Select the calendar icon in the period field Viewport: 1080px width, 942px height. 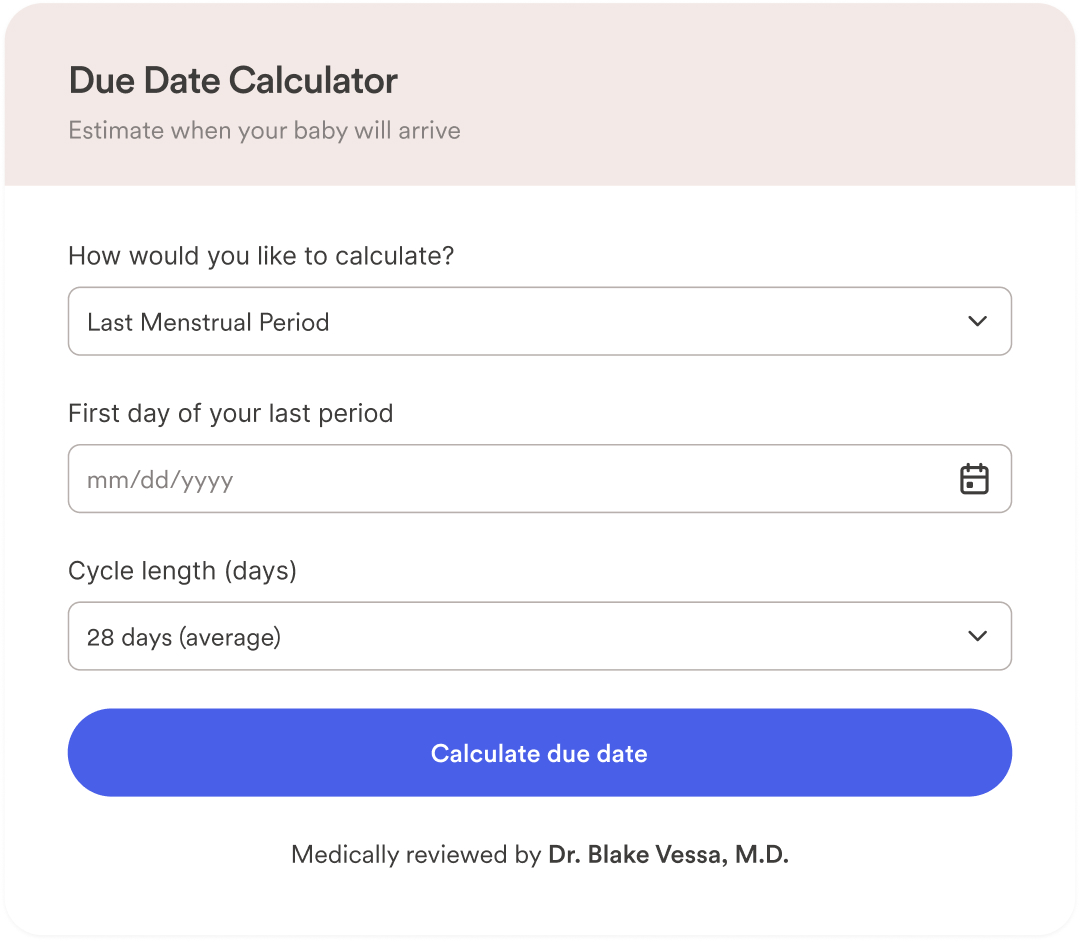[x=975, y=478]
